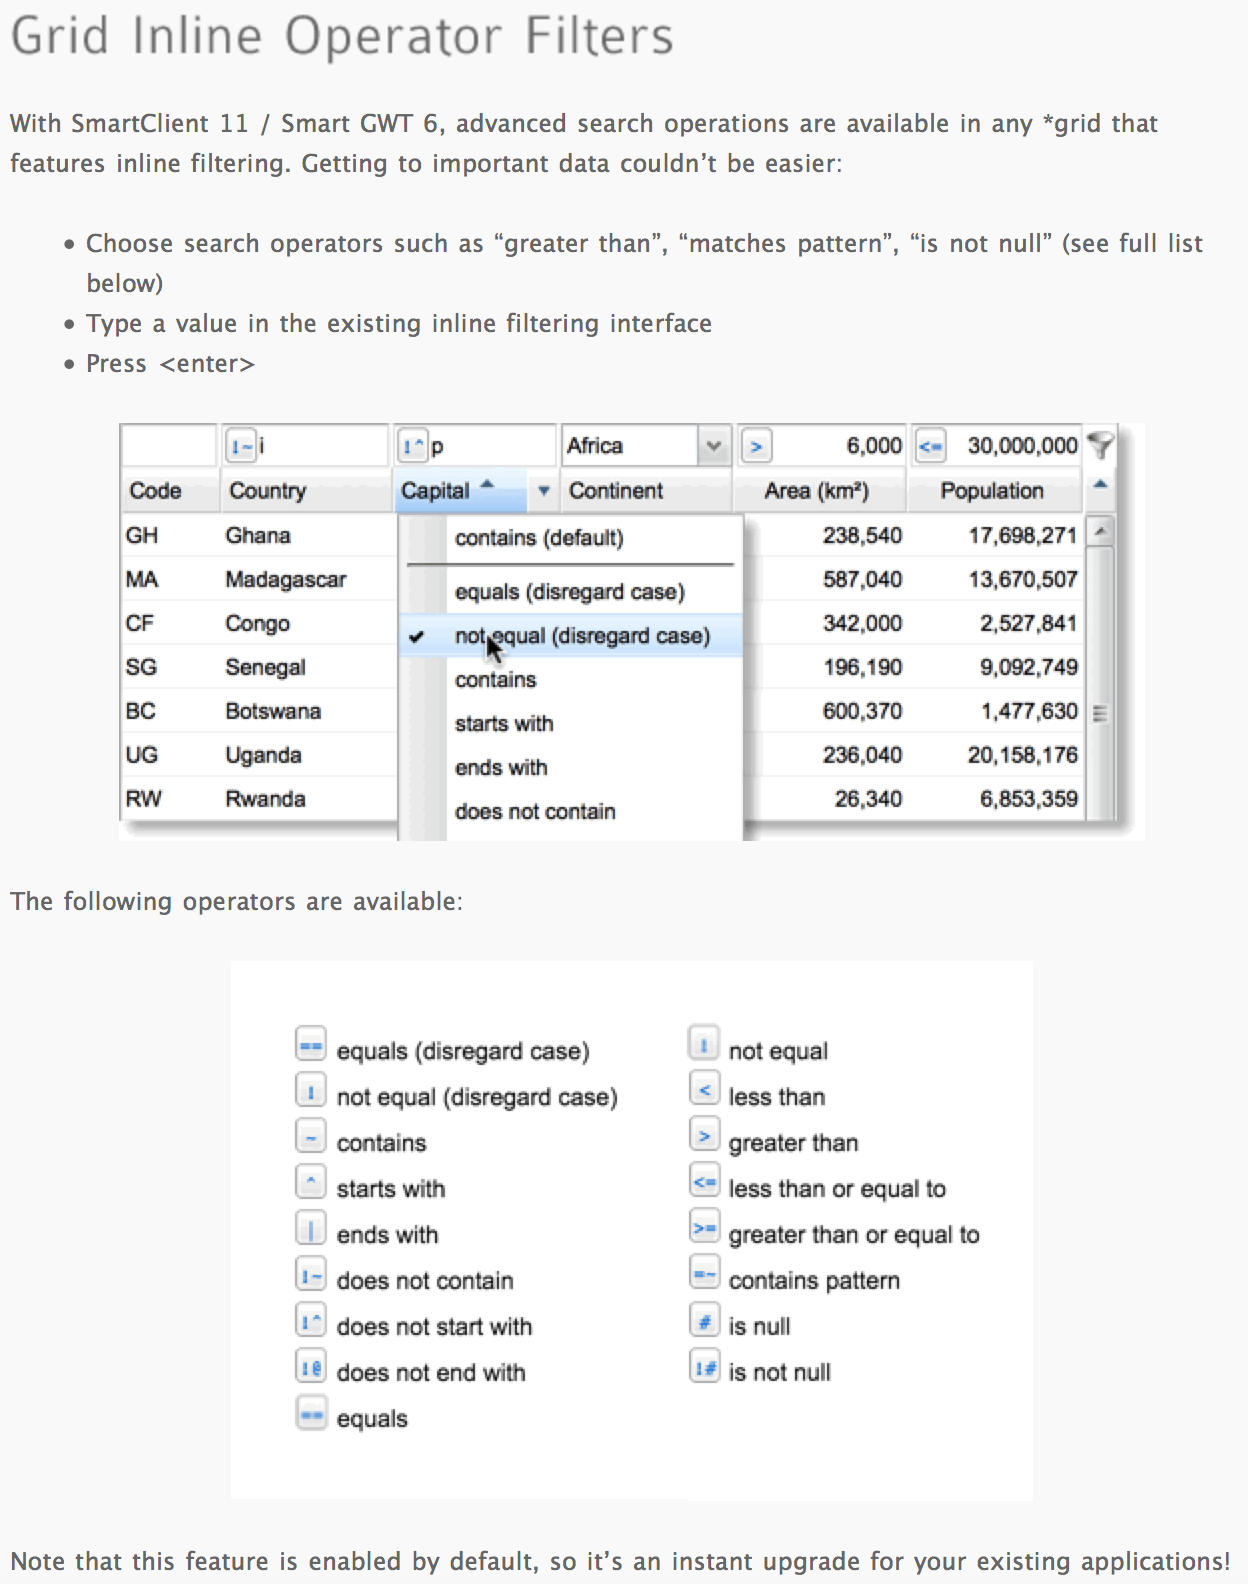Click the 'is null' legend icon
Viewport: 1248px width, 1584px height.
coord(704,1321)
